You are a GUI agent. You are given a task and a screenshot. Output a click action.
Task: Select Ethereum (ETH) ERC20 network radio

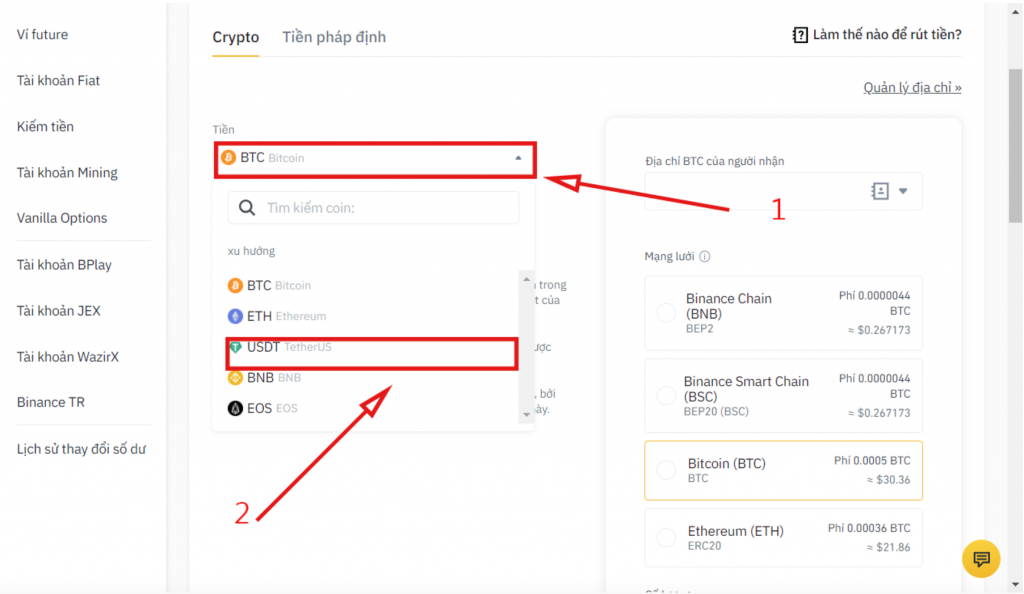coord(666,537)
